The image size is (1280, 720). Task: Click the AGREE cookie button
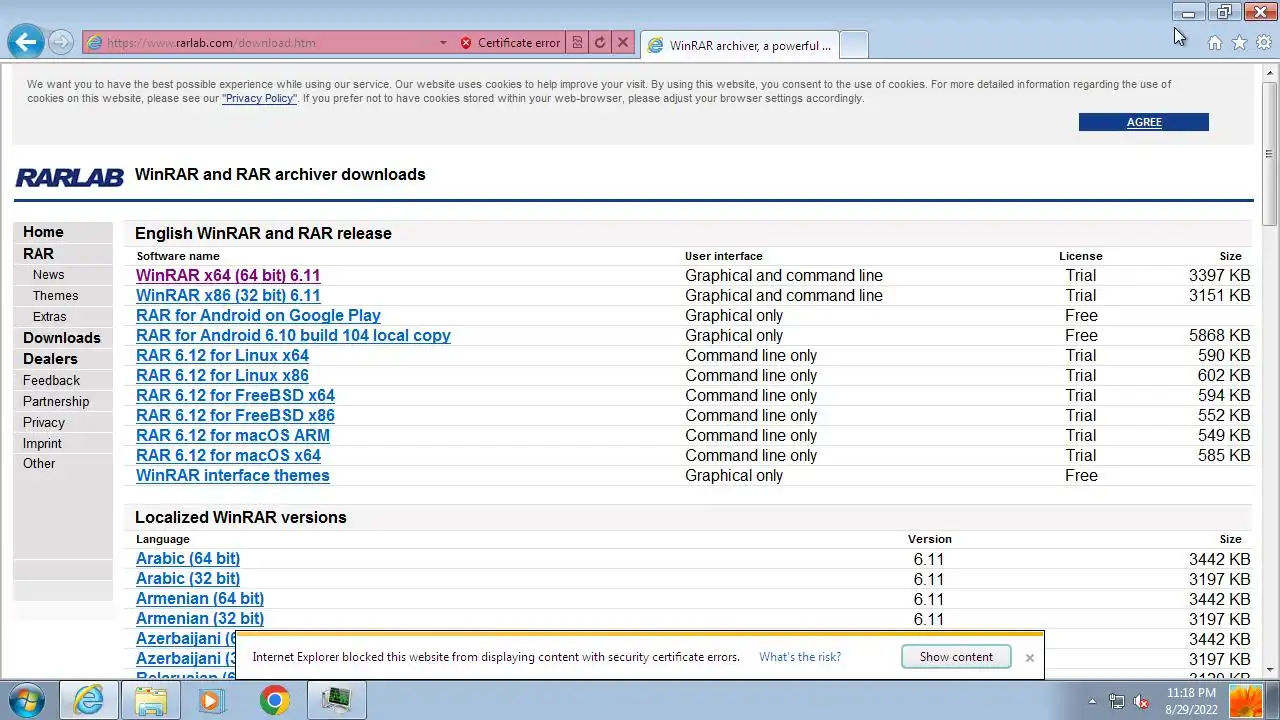pos(1143,122)
